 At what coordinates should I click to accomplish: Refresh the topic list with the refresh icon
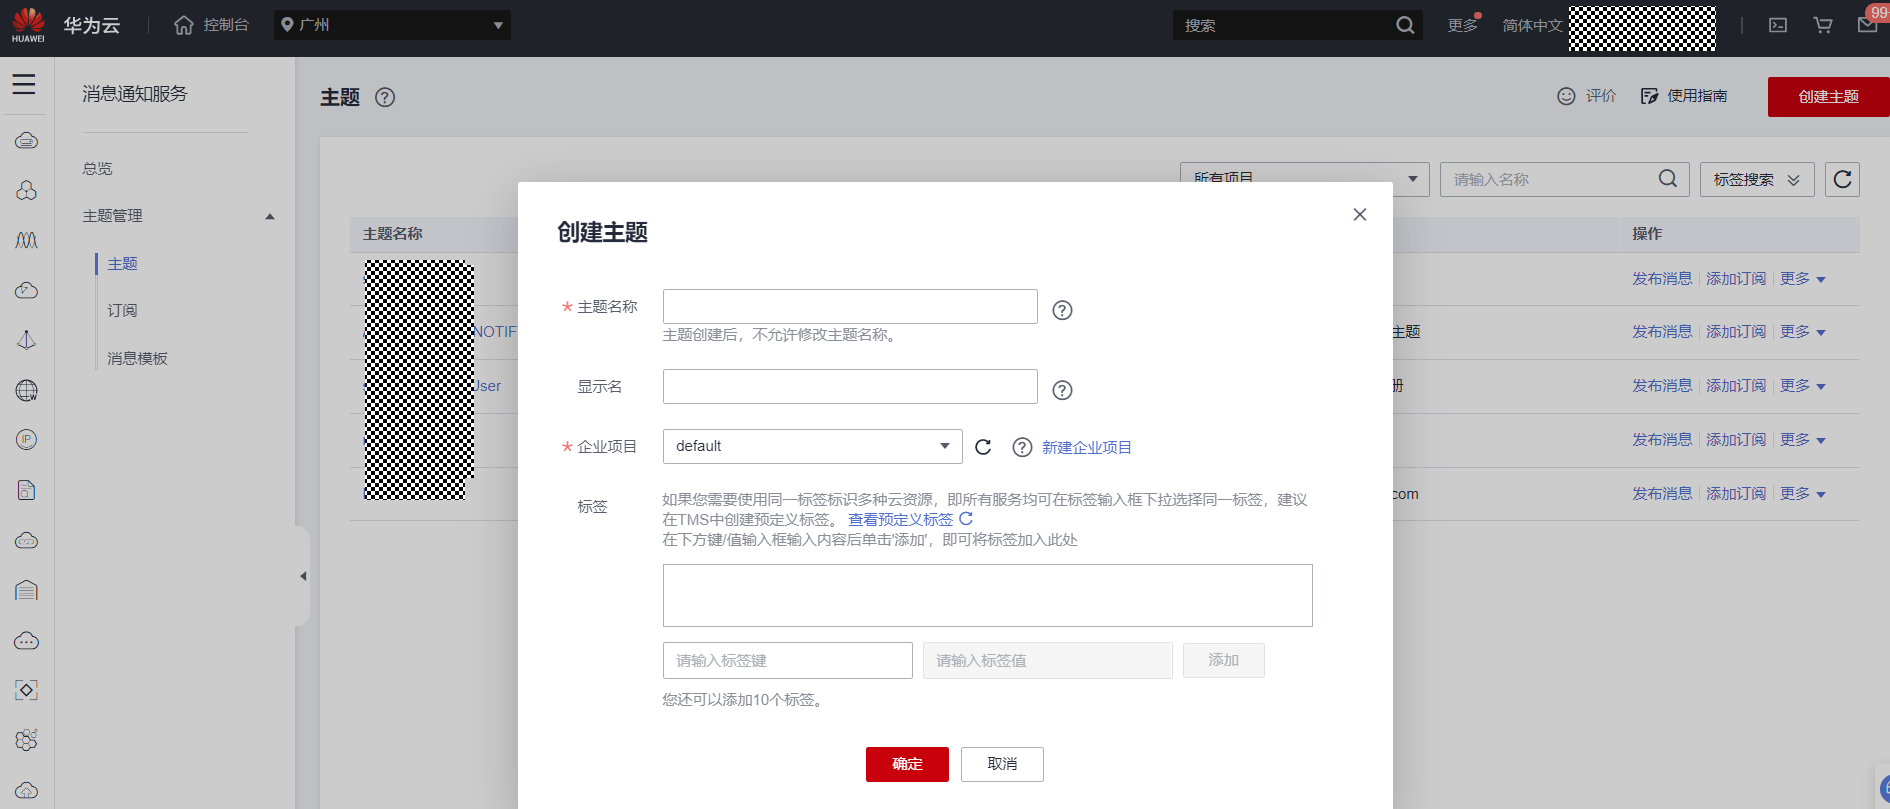[x=1843, y=179]
